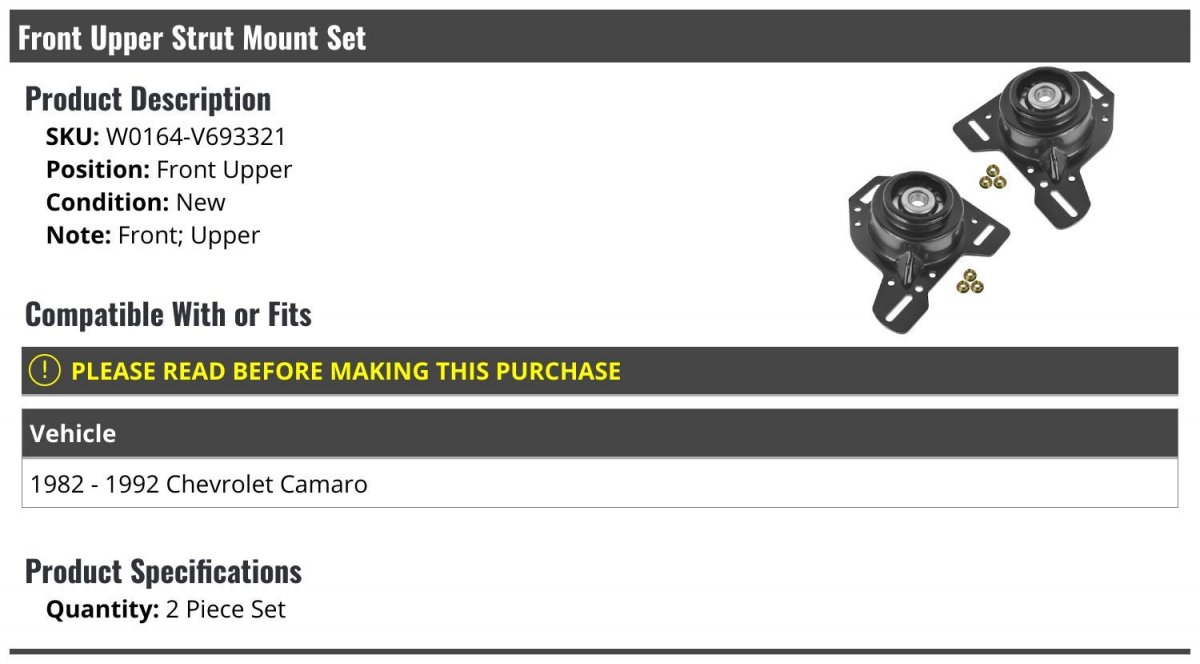Click the Quantity: 2 Piece Set line
The height and width of the screenshot is (664, 1200).
pyautogui.click(x=166, y=609)
